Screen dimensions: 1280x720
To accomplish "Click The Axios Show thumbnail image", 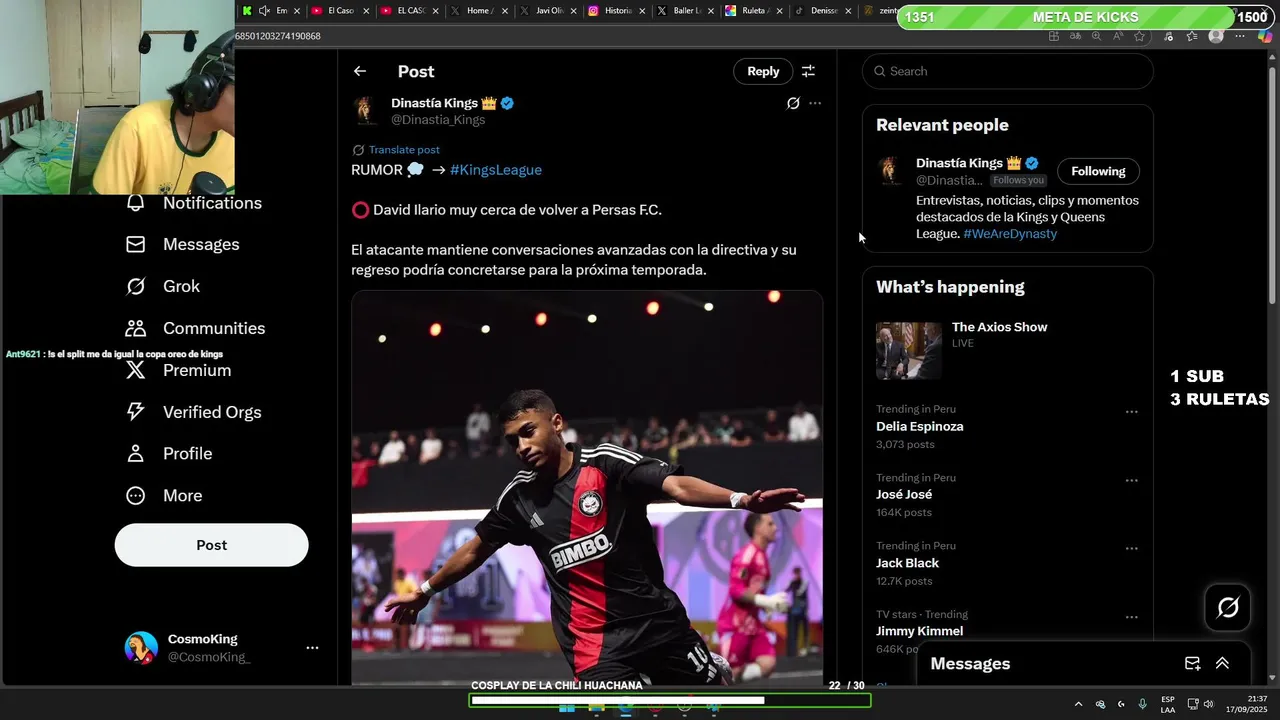I will (x=909, y=351).
